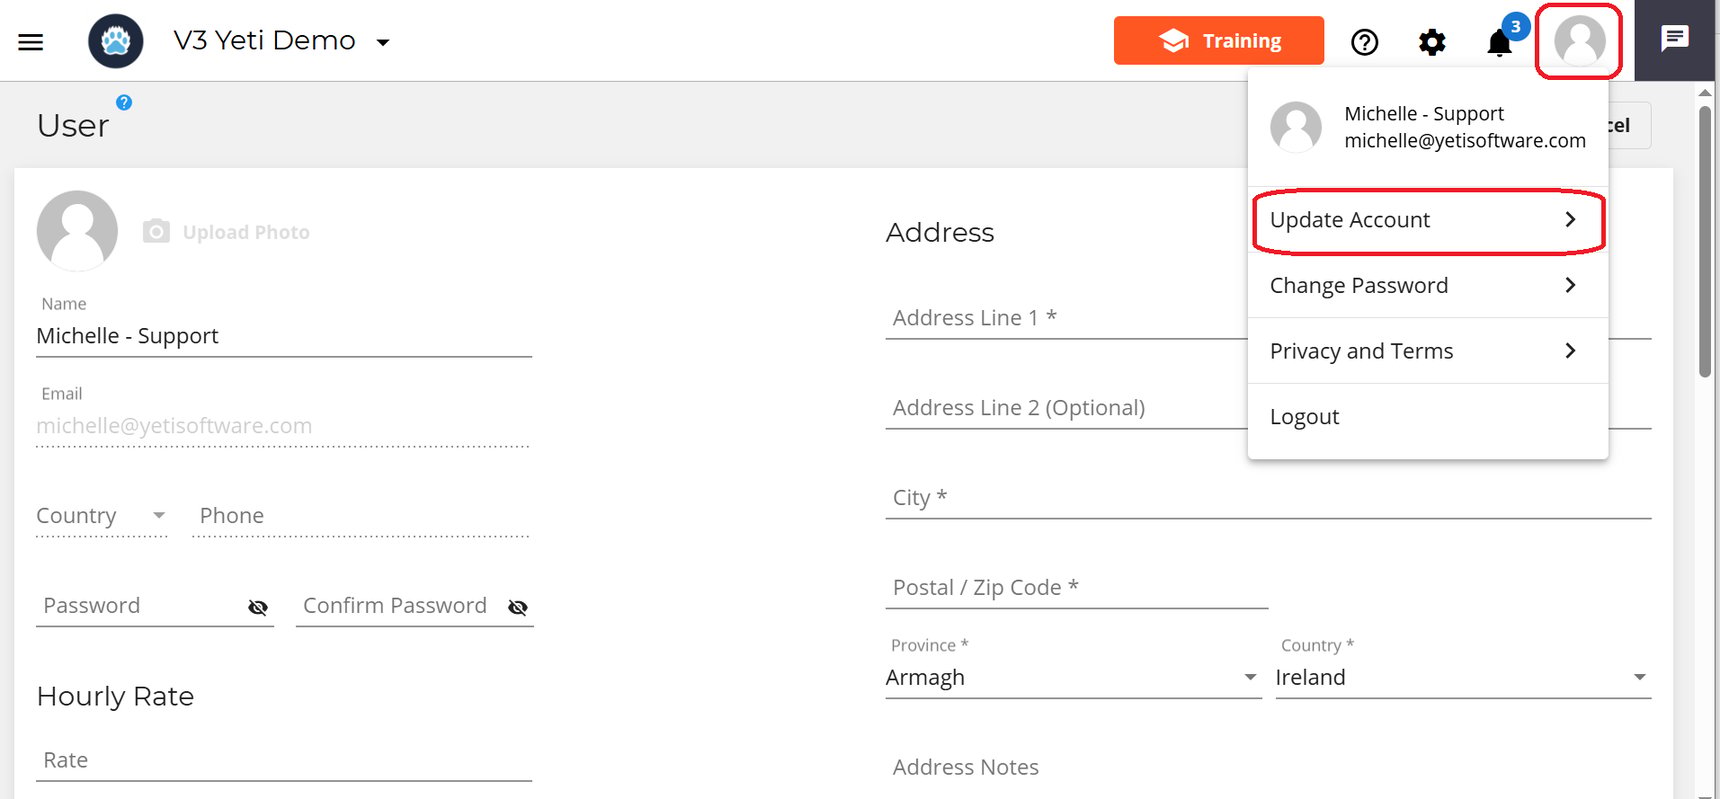The width and height of the screenshot is (1720, 799).
Task: Open the Province dropdown showing Armagh
Action: point(1073,677)
